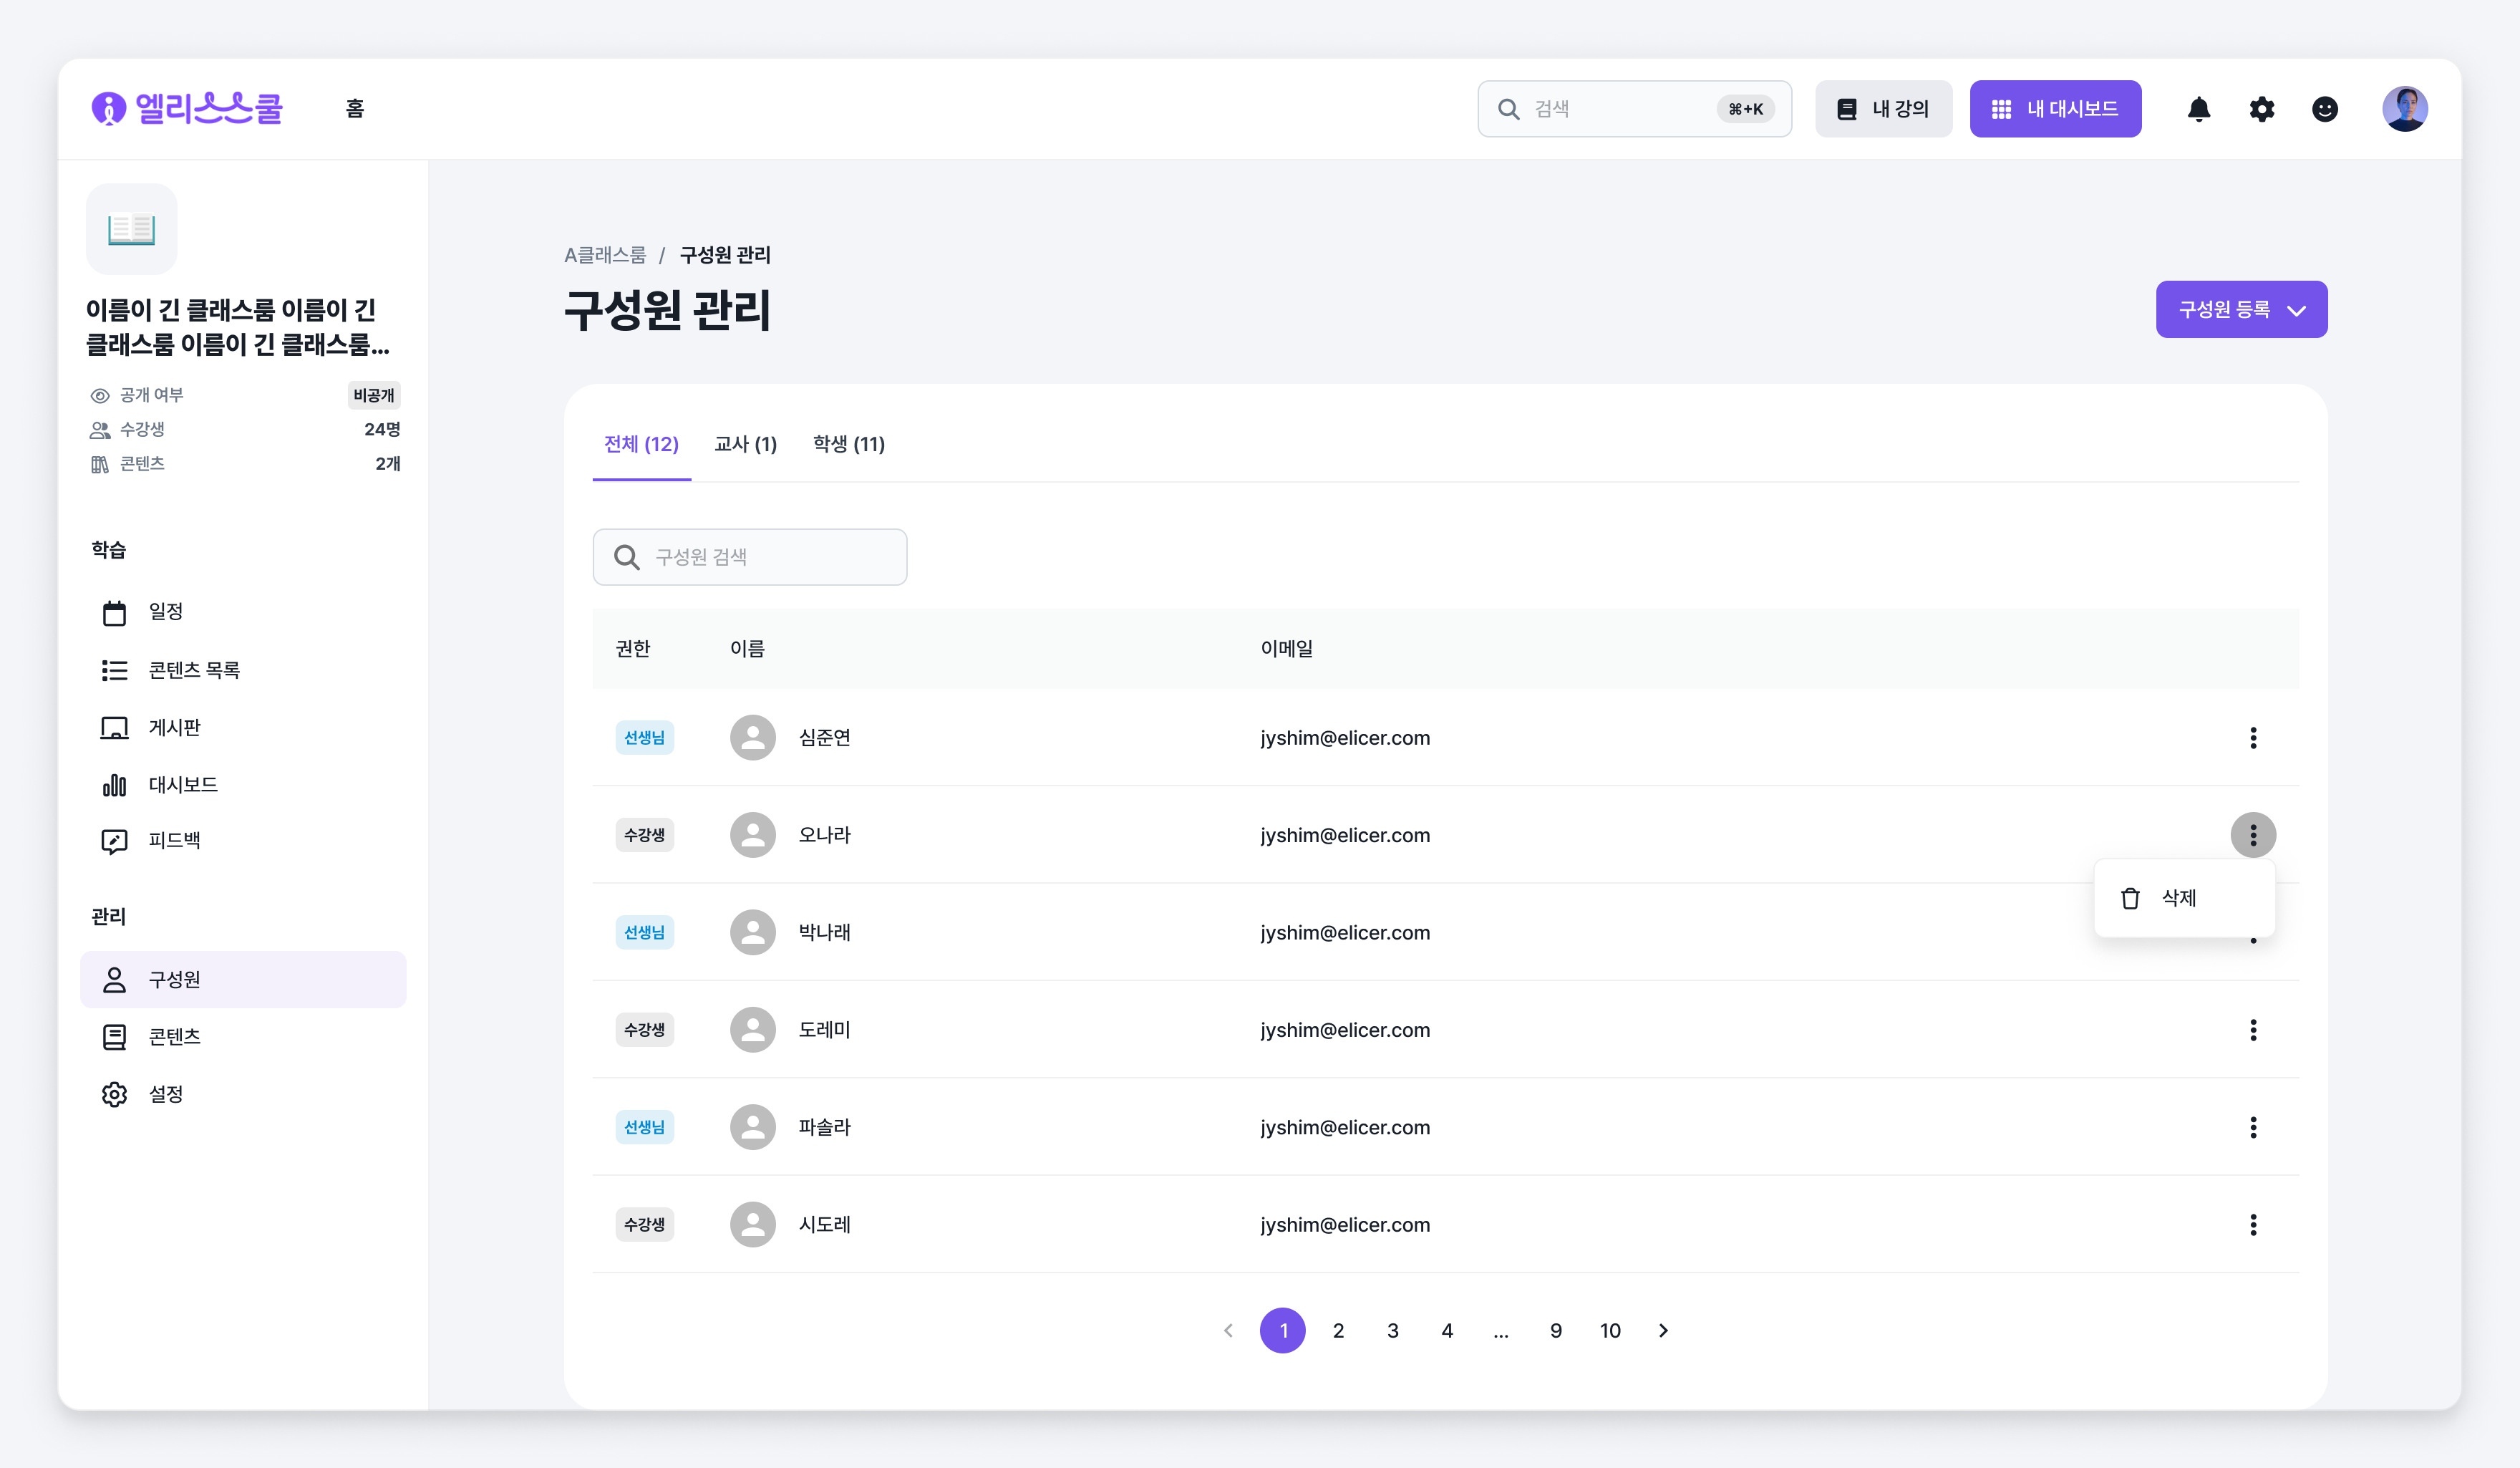Select 삭제 in the context menu
Viewport: 2520px width, 1468px height.
click(x=2178, y=898)
